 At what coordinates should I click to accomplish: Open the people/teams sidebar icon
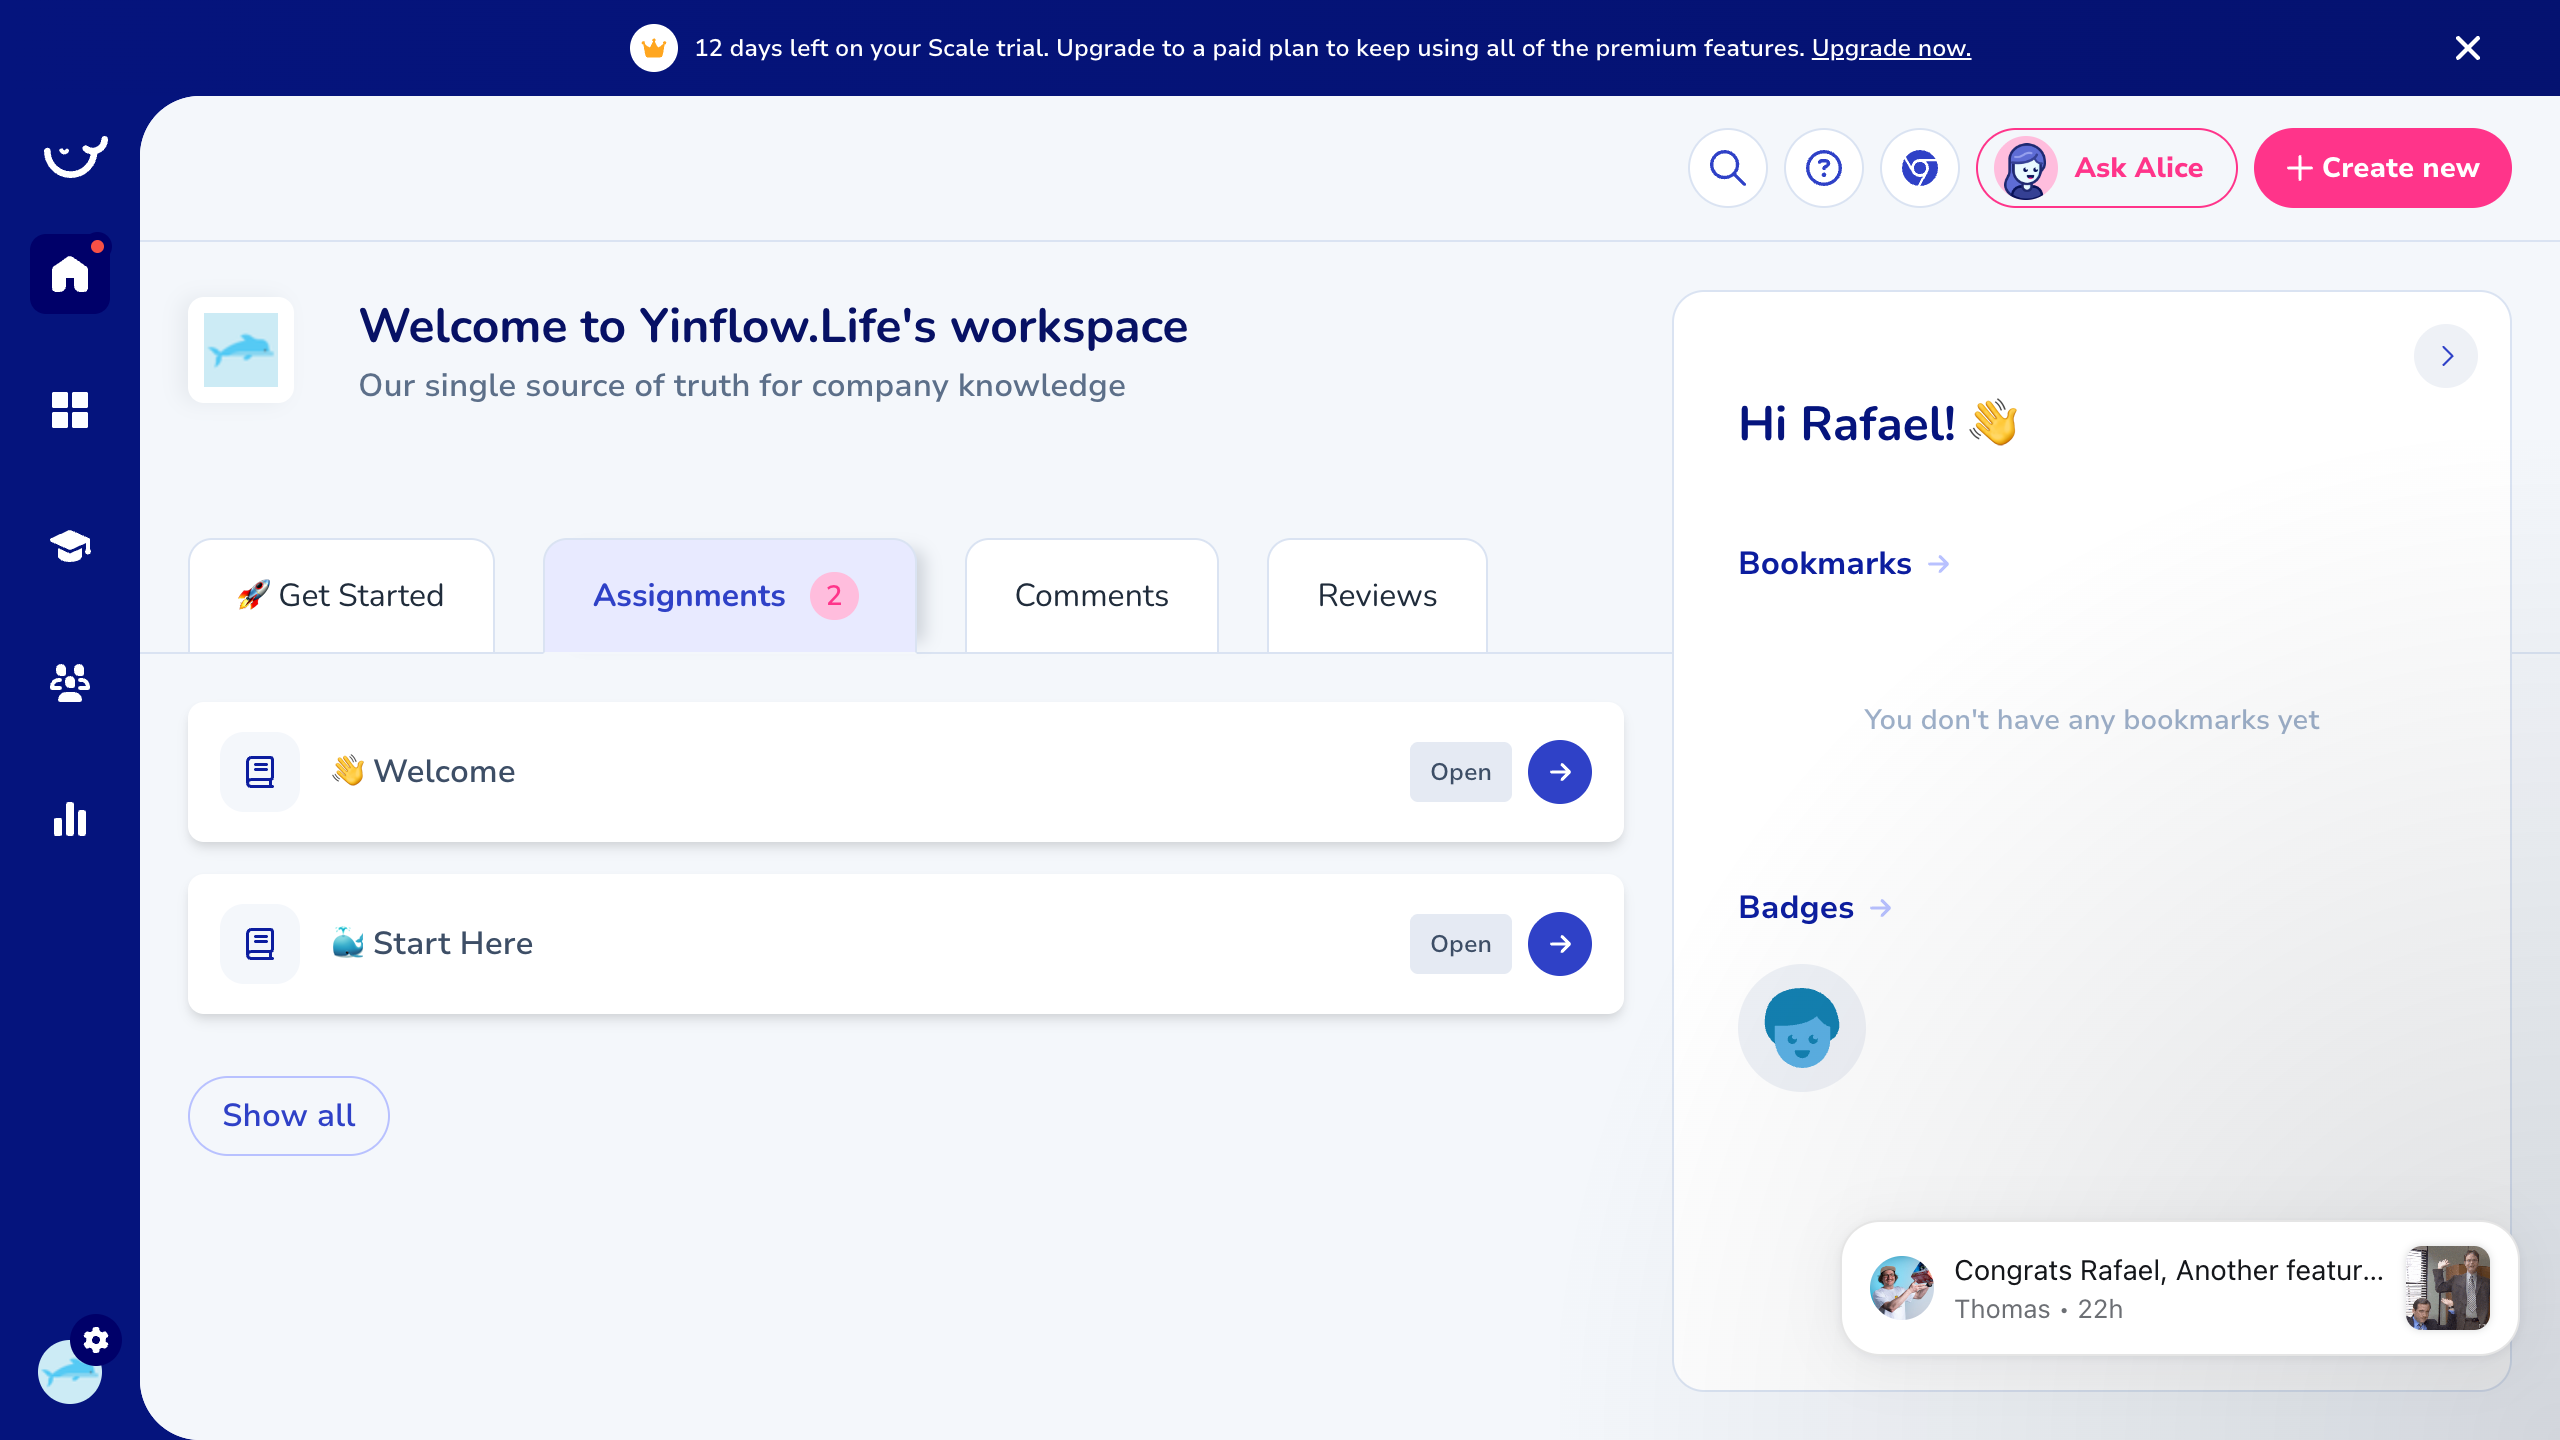click(70, 683)
